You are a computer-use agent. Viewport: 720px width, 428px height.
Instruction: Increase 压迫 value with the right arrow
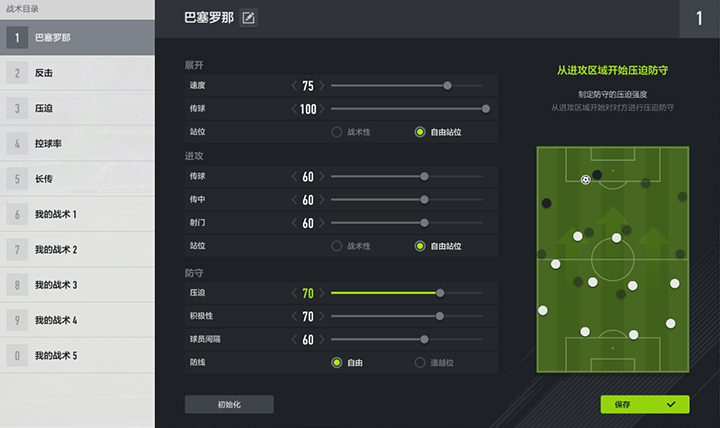(321, 293)
